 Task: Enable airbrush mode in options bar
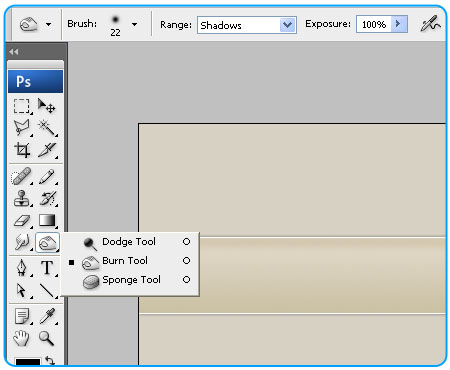[x=430, y=24]
